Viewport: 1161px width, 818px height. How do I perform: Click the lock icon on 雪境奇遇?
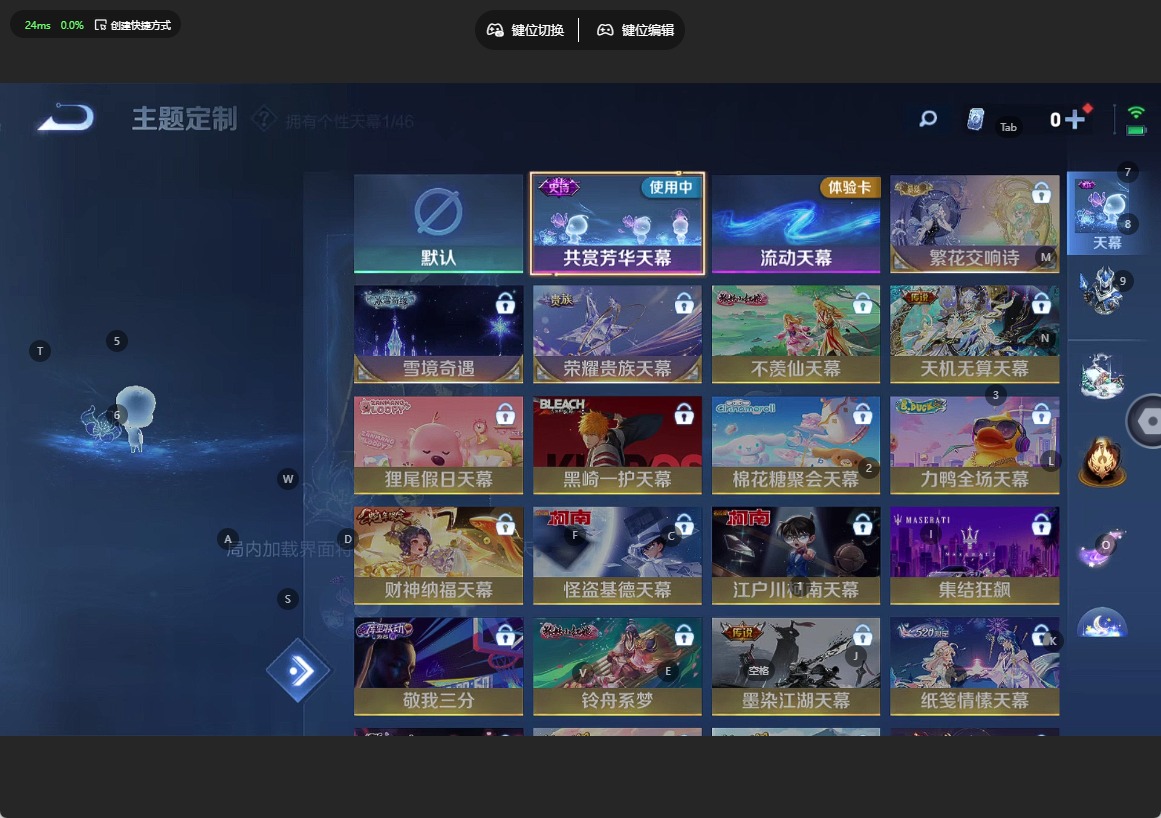505,303
